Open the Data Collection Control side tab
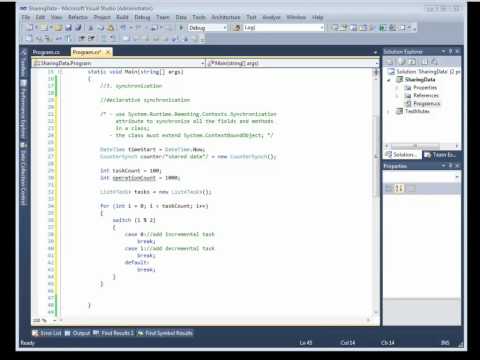The height and width of the screenshot is (360, 480). (23, 174)
